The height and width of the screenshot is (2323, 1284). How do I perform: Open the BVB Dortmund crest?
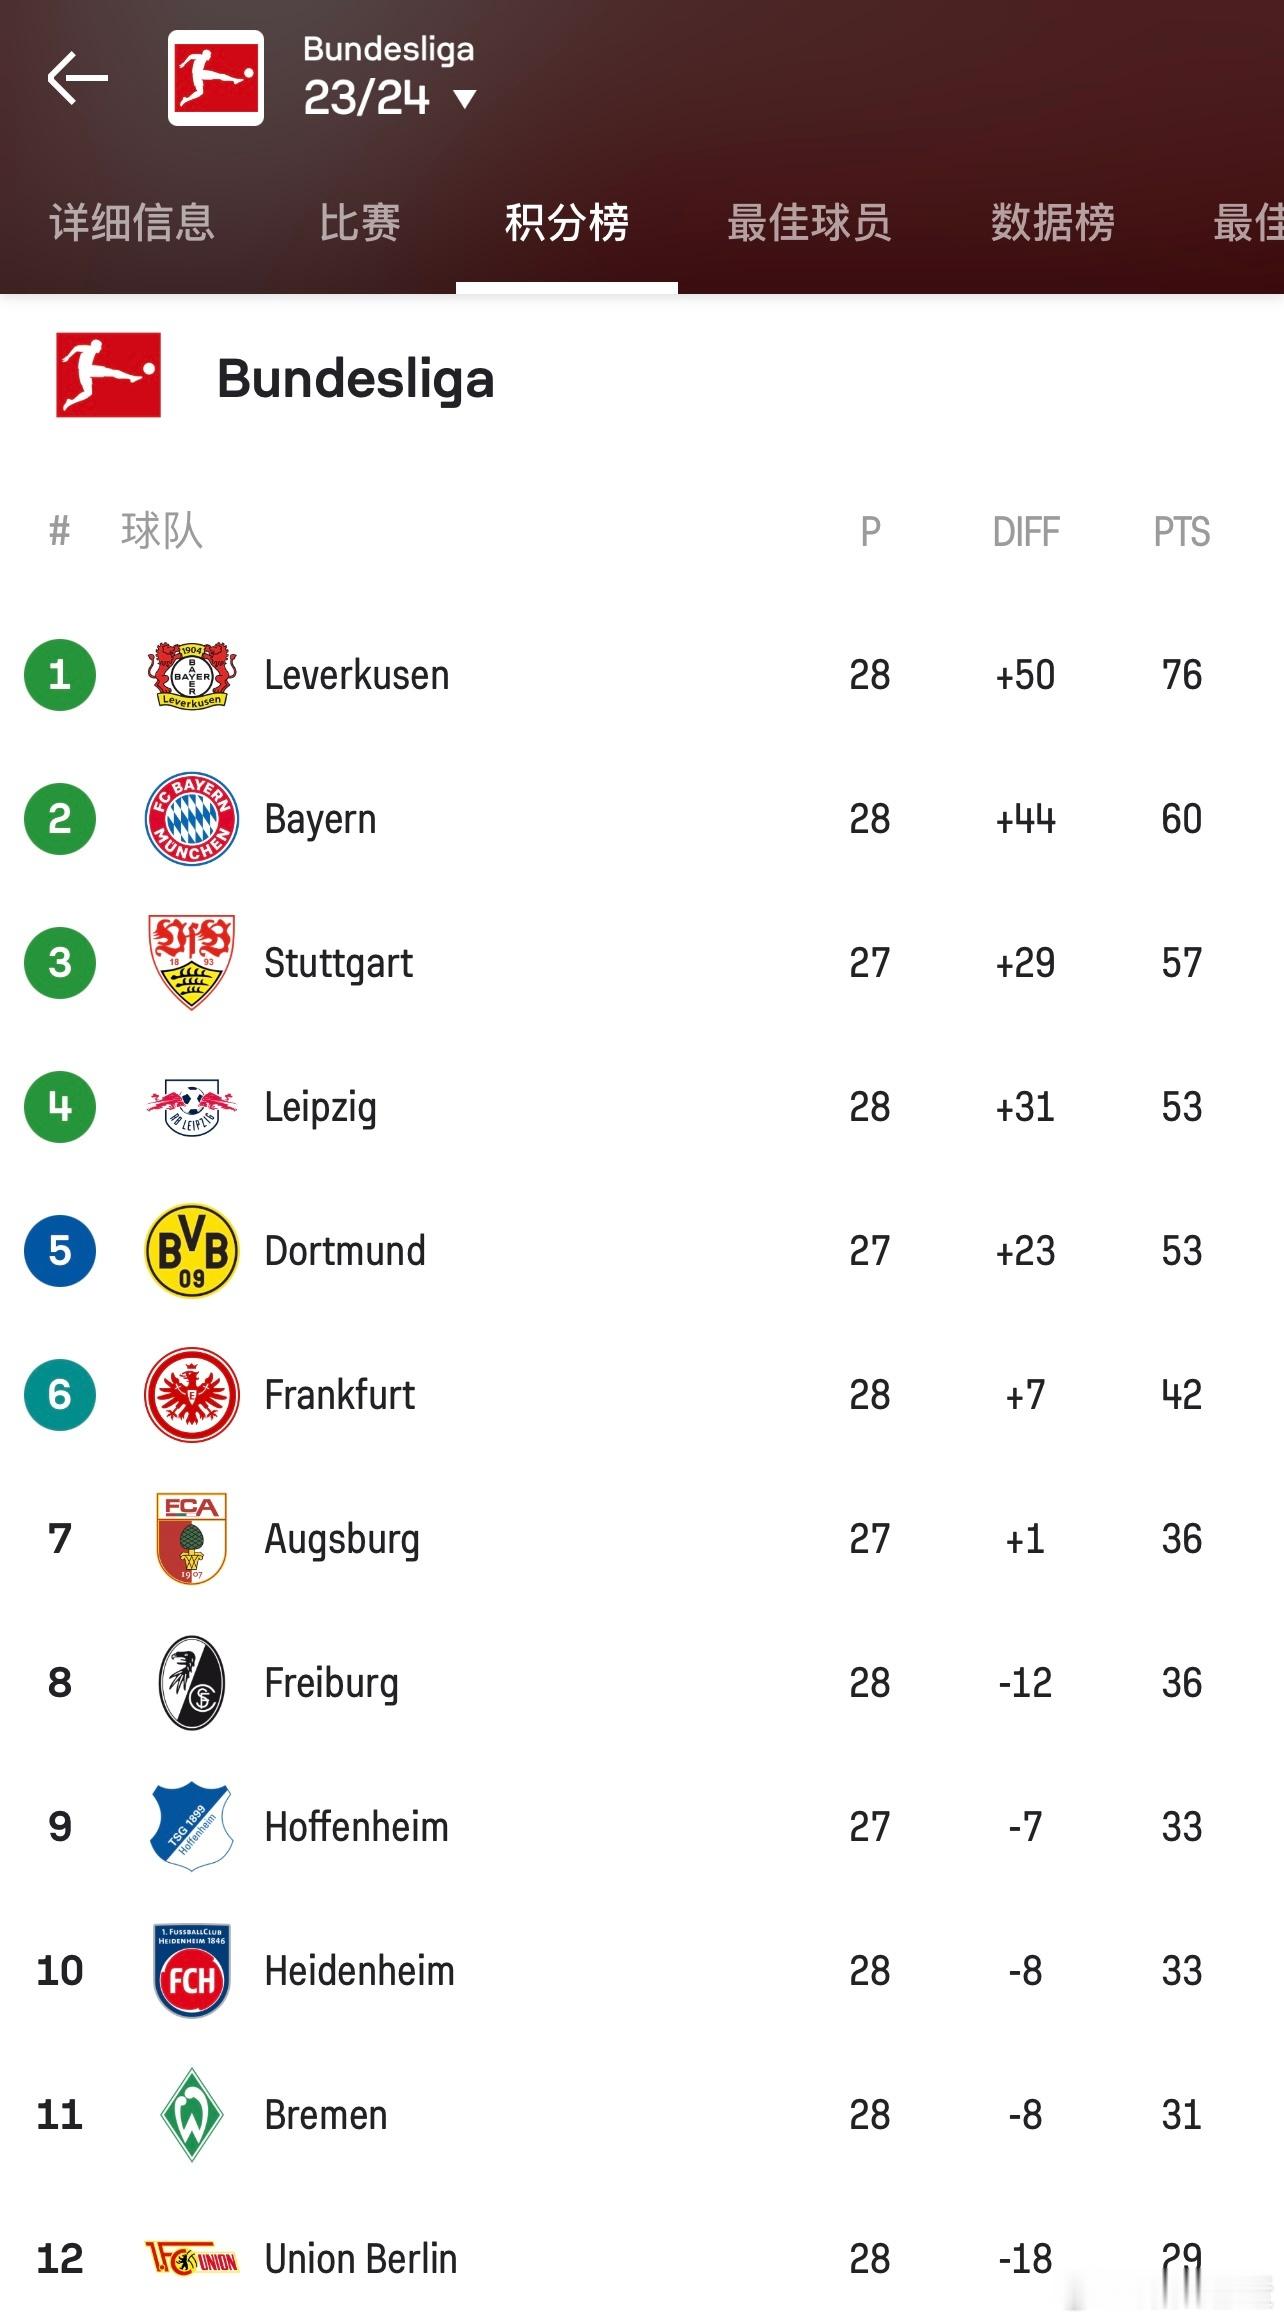click(x=192, y=1251)
